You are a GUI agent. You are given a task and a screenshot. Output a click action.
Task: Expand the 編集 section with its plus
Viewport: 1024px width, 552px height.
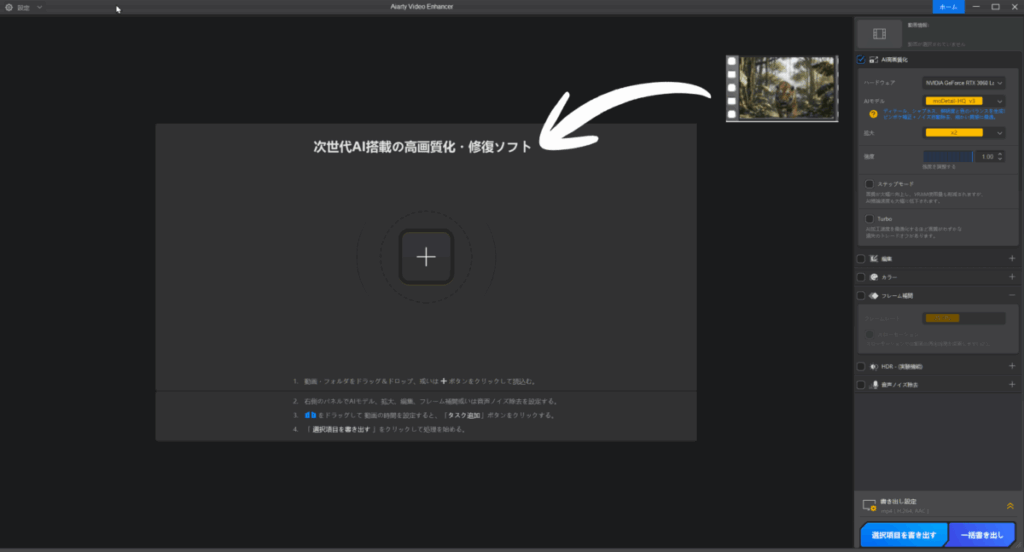[1012, 259]
